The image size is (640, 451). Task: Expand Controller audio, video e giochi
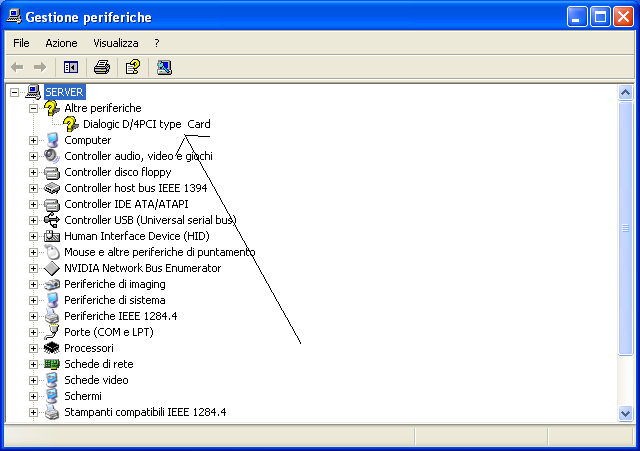pyautogui.click(x=33, y=156)
